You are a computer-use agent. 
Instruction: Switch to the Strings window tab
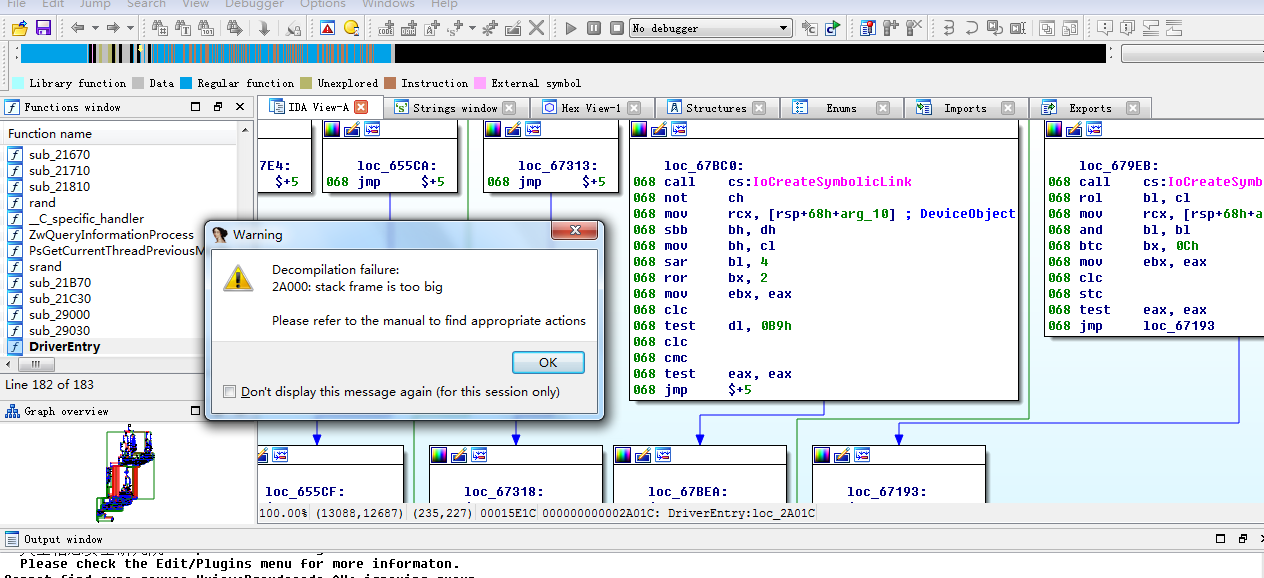tap(455, 108)
